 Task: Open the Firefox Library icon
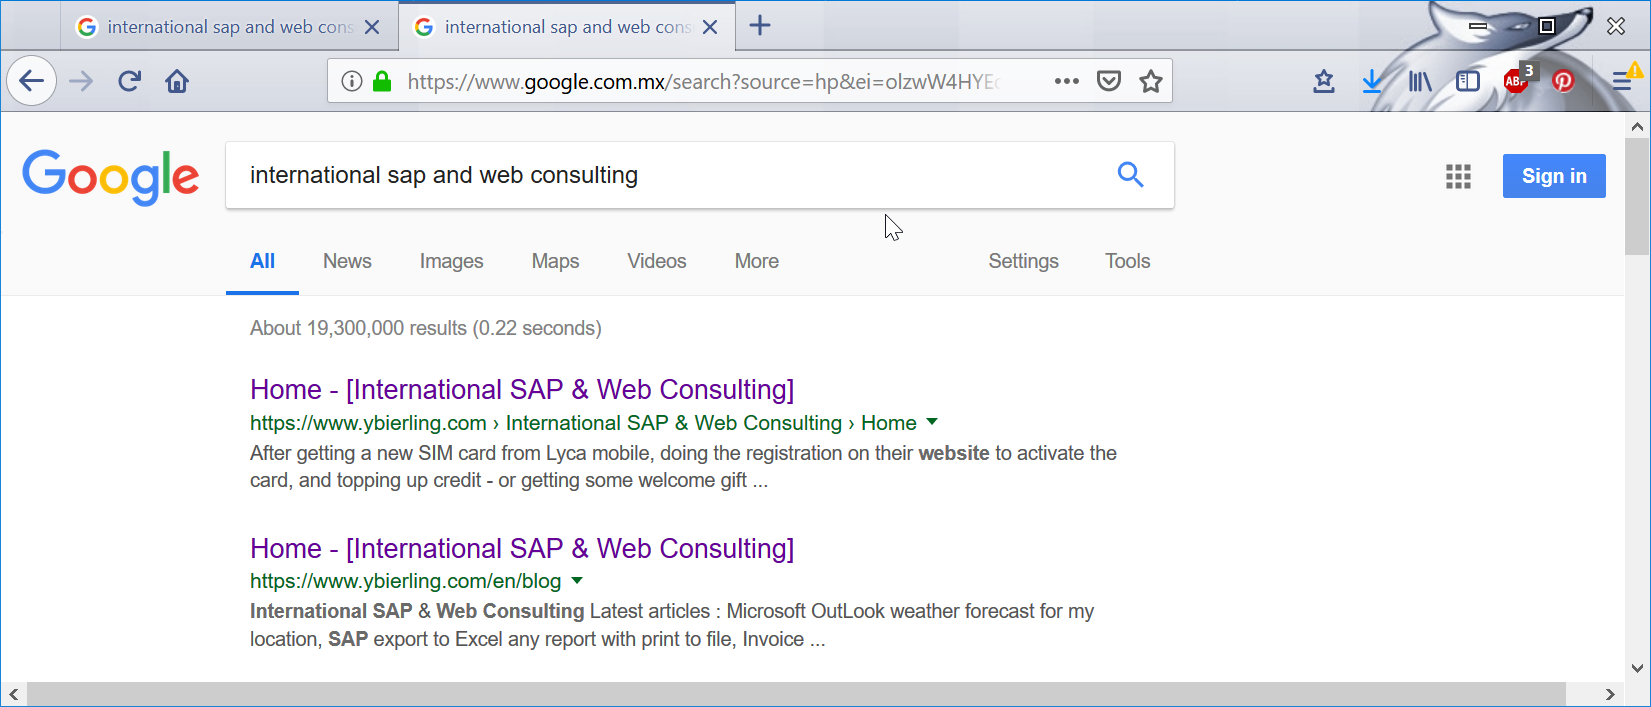1419,81
